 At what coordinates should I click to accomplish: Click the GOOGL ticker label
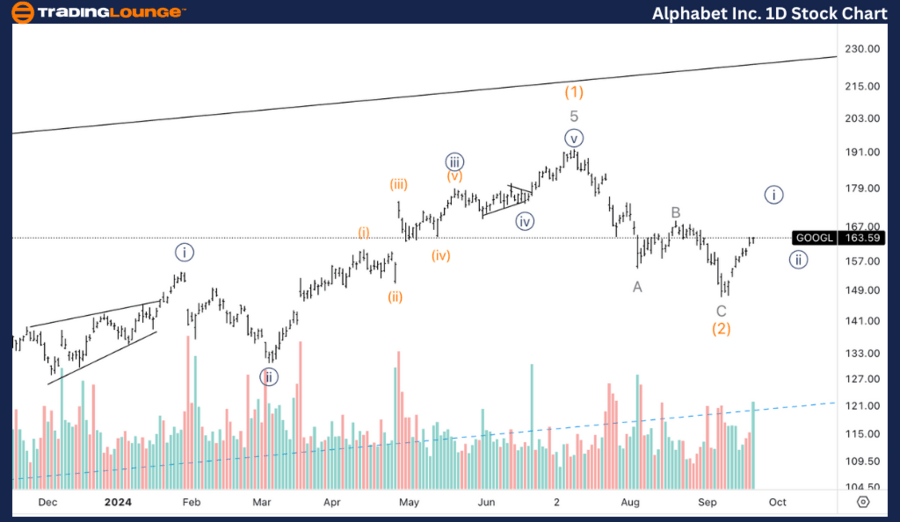coord(812,238)
